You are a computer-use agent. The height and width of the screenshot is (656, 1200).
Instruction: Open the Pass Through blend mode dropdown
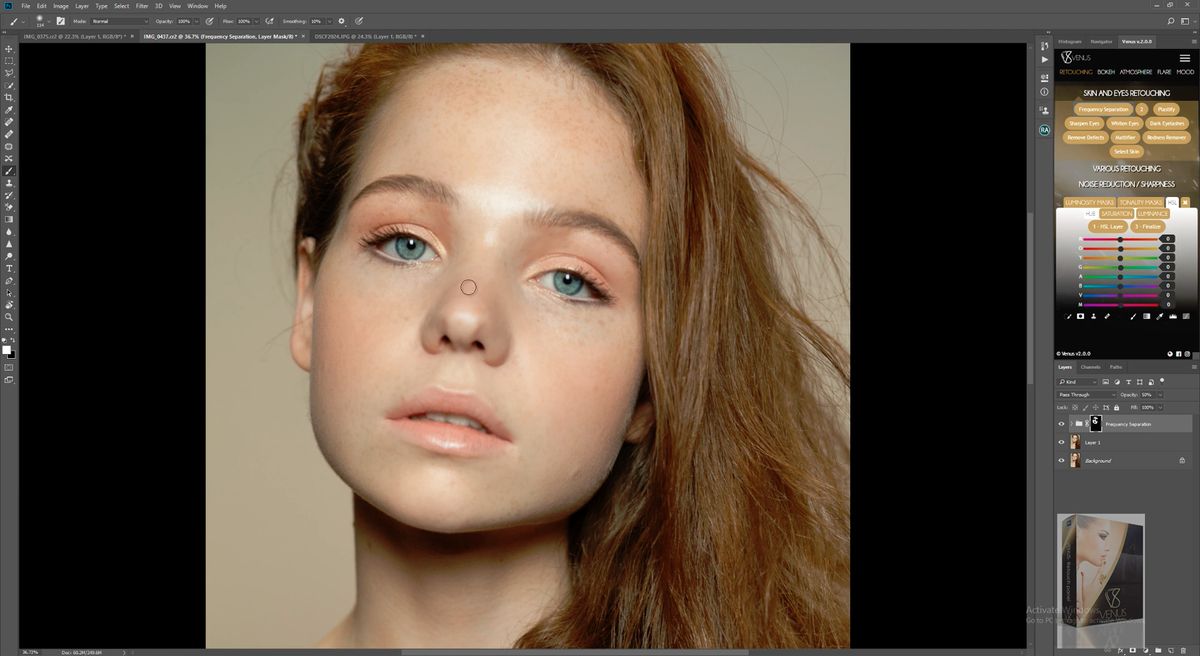(1084, 395)
